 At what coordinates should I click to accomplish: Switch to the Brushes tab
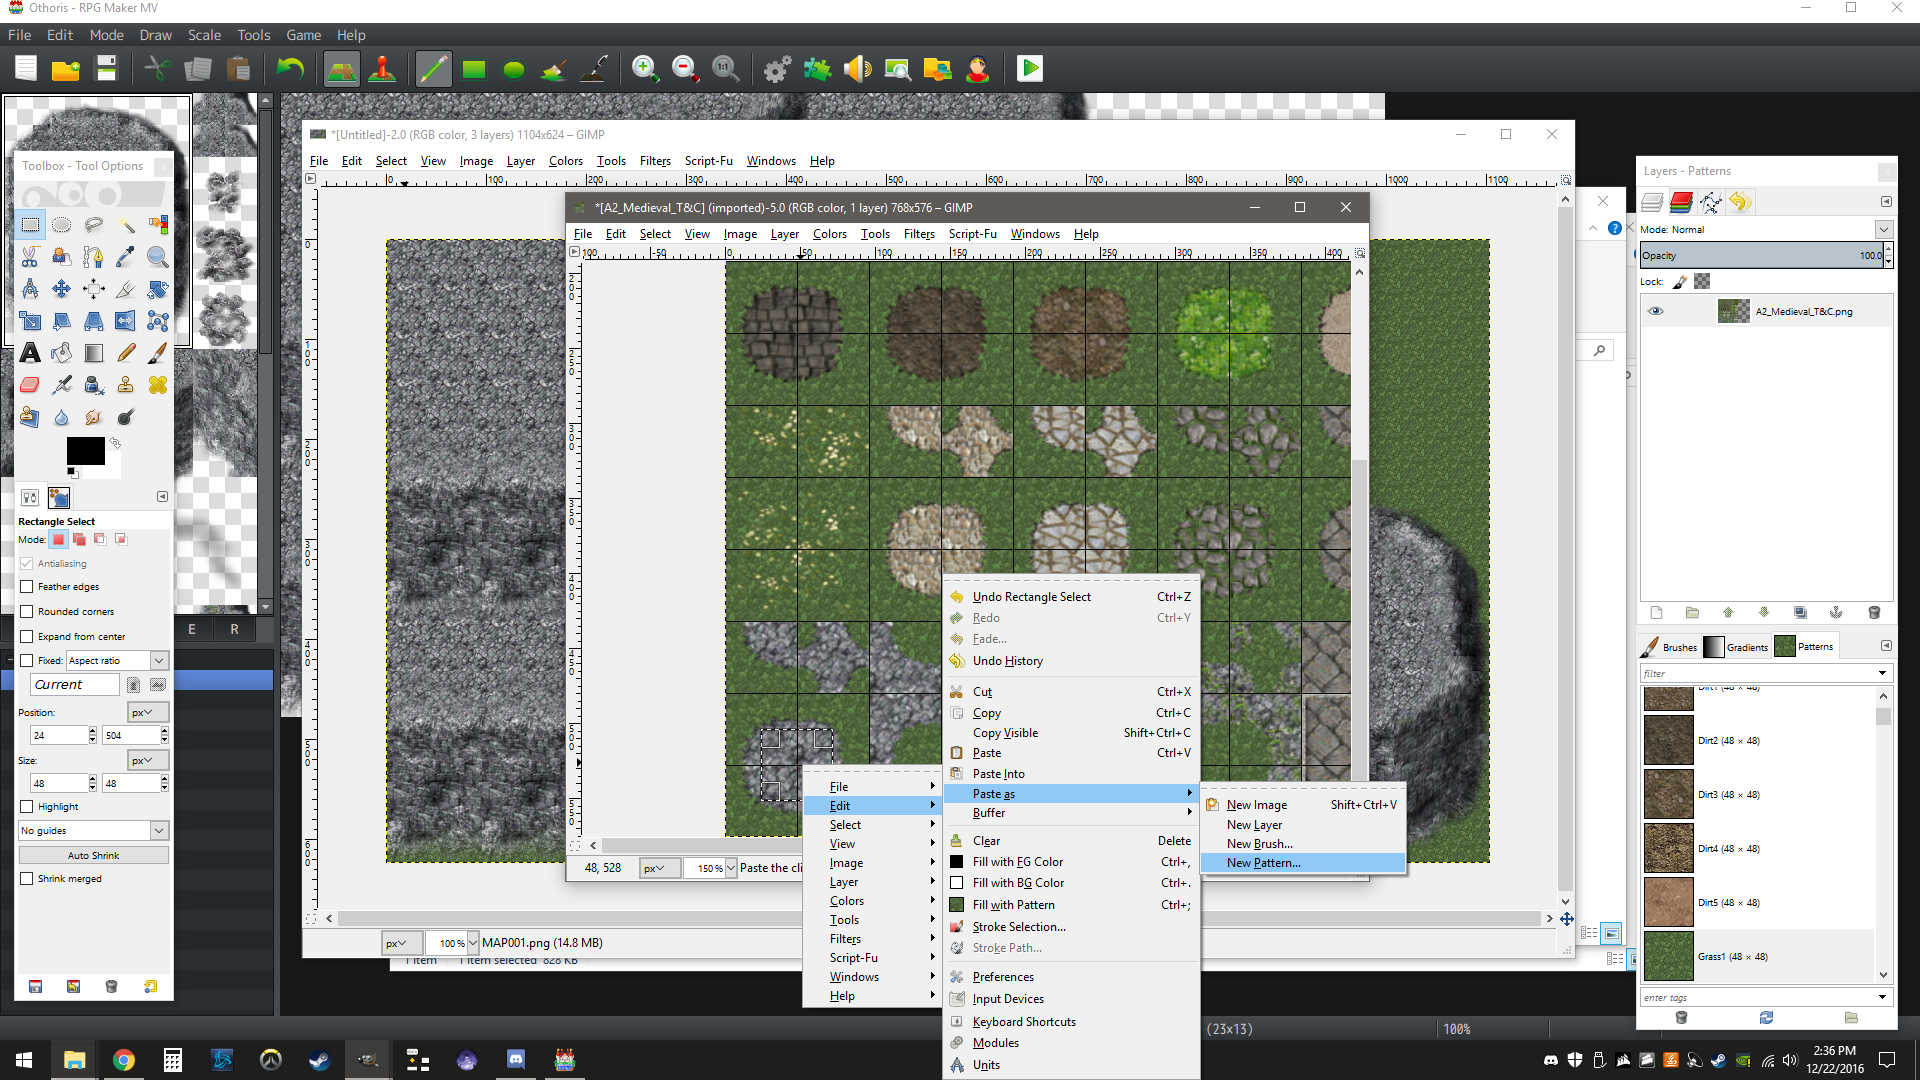point(1670,647)
